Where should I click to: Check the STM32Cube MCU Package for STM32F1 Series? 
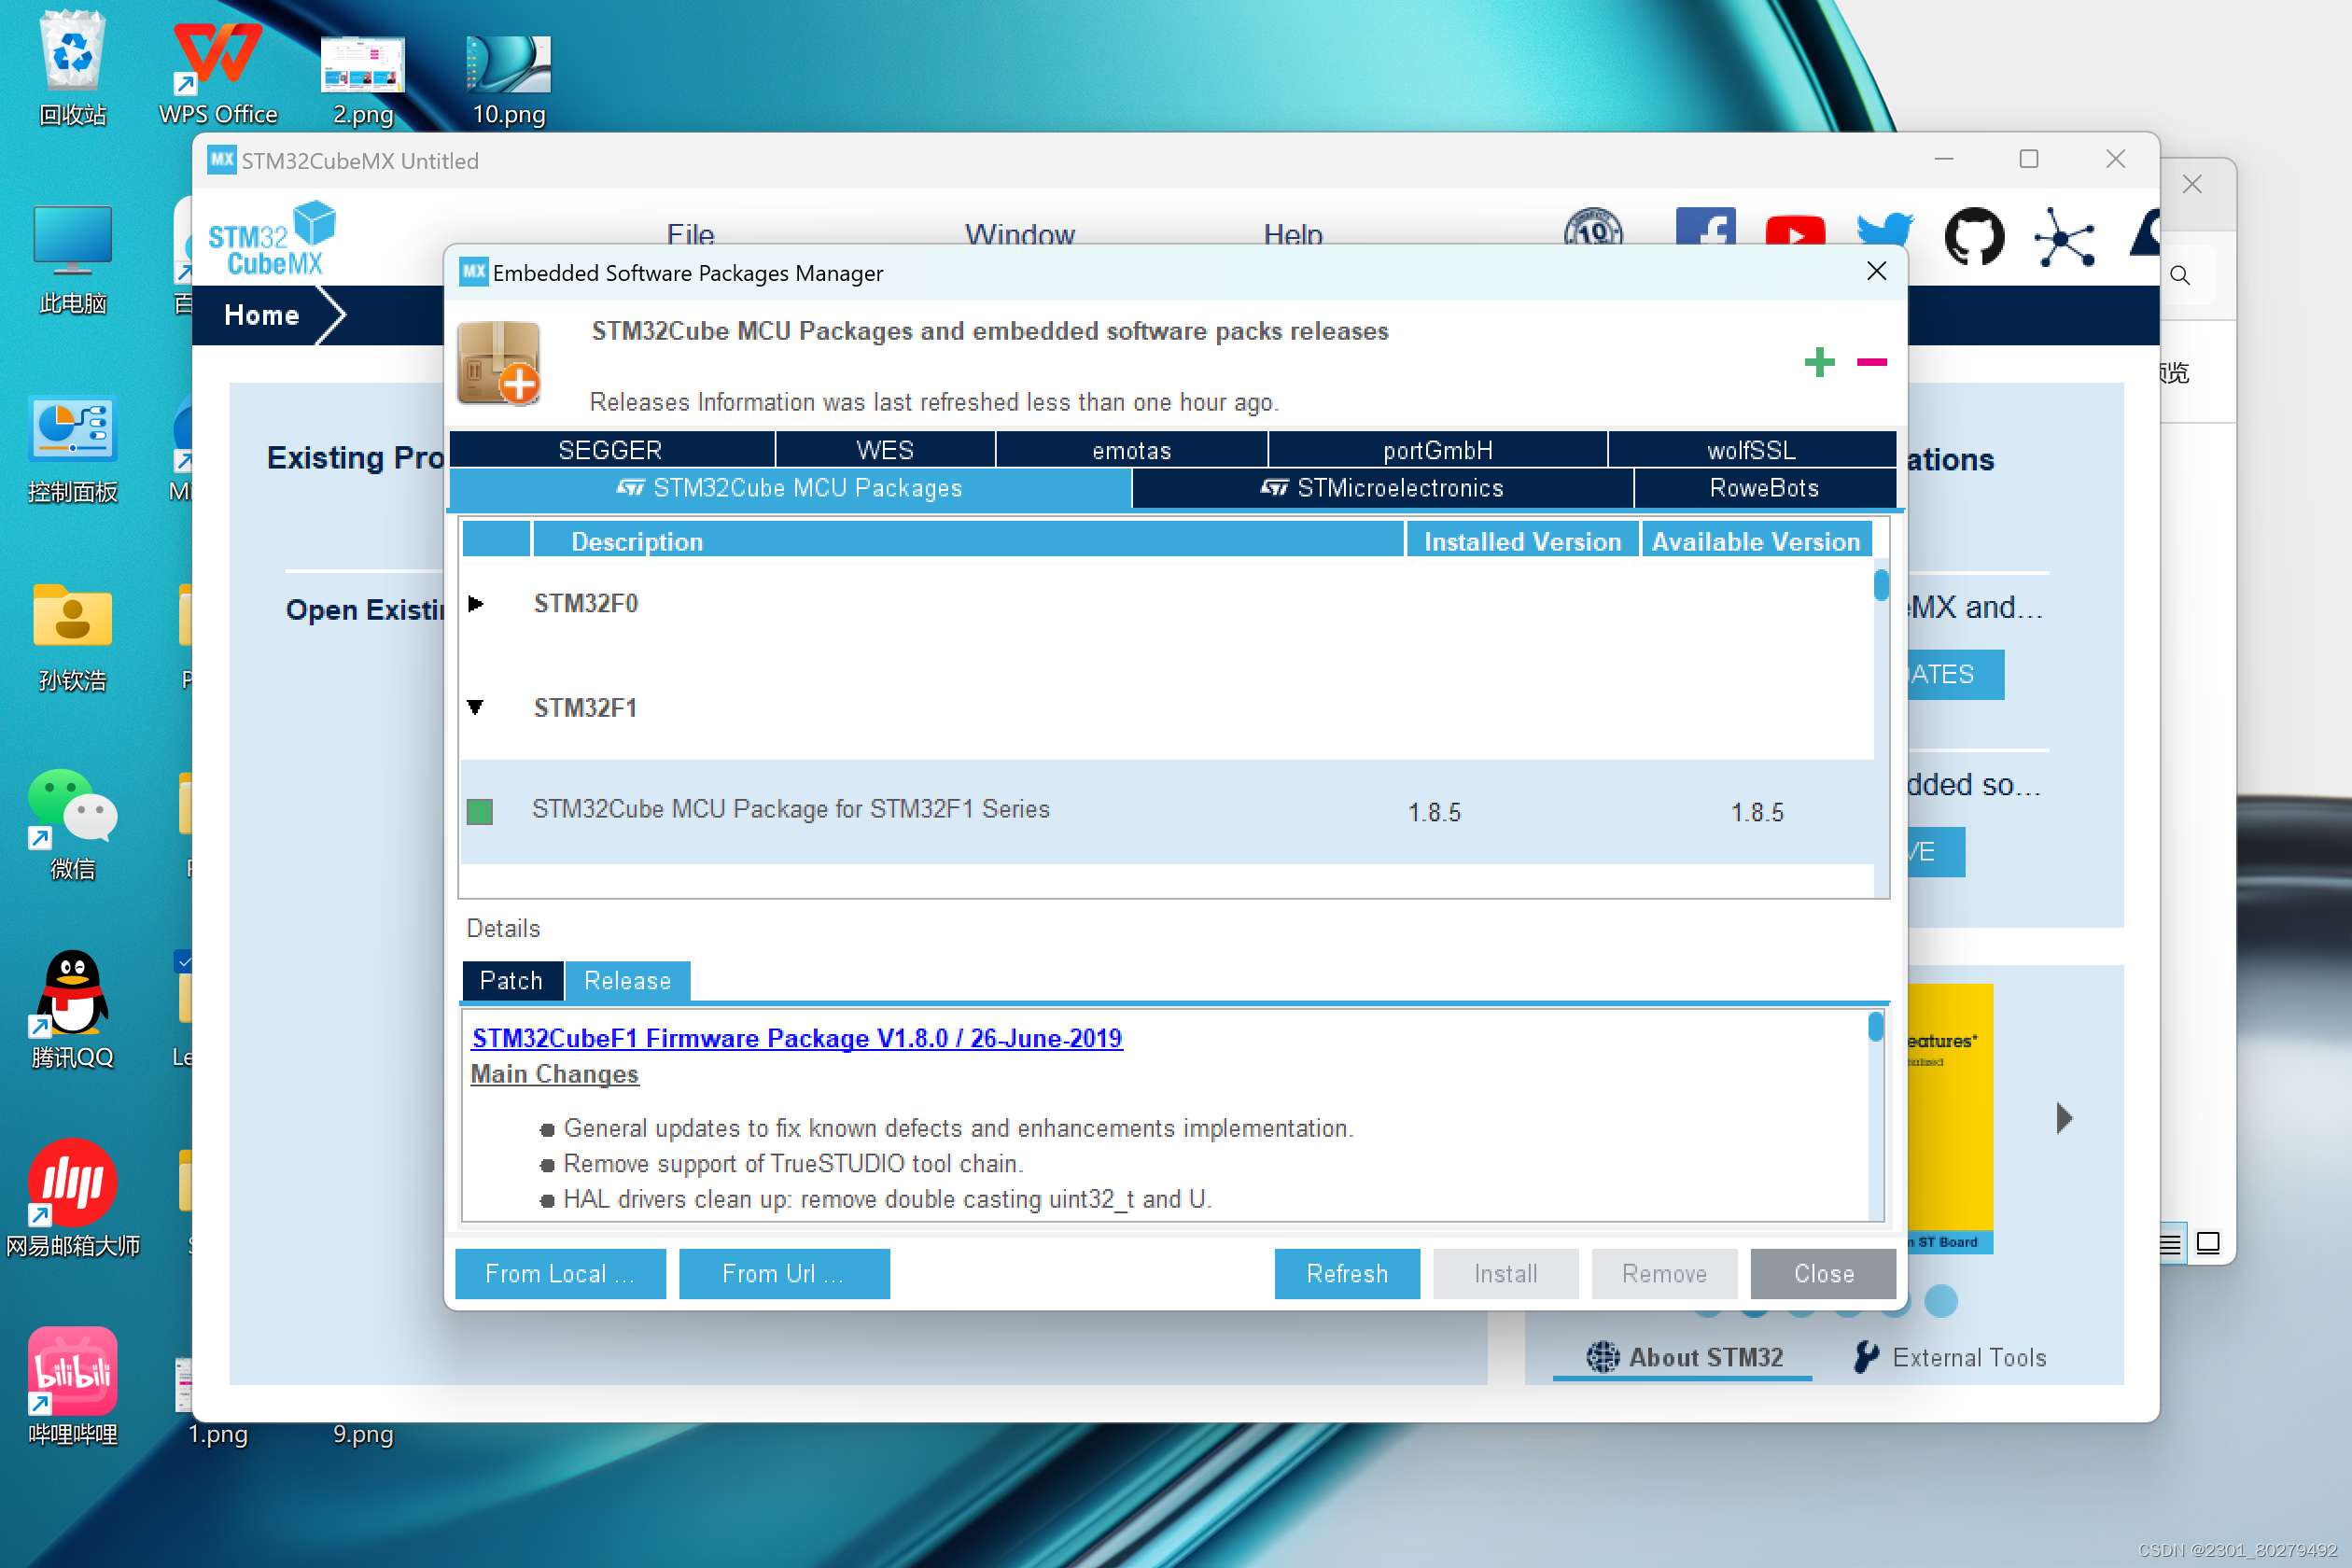(x=480, y=812)
